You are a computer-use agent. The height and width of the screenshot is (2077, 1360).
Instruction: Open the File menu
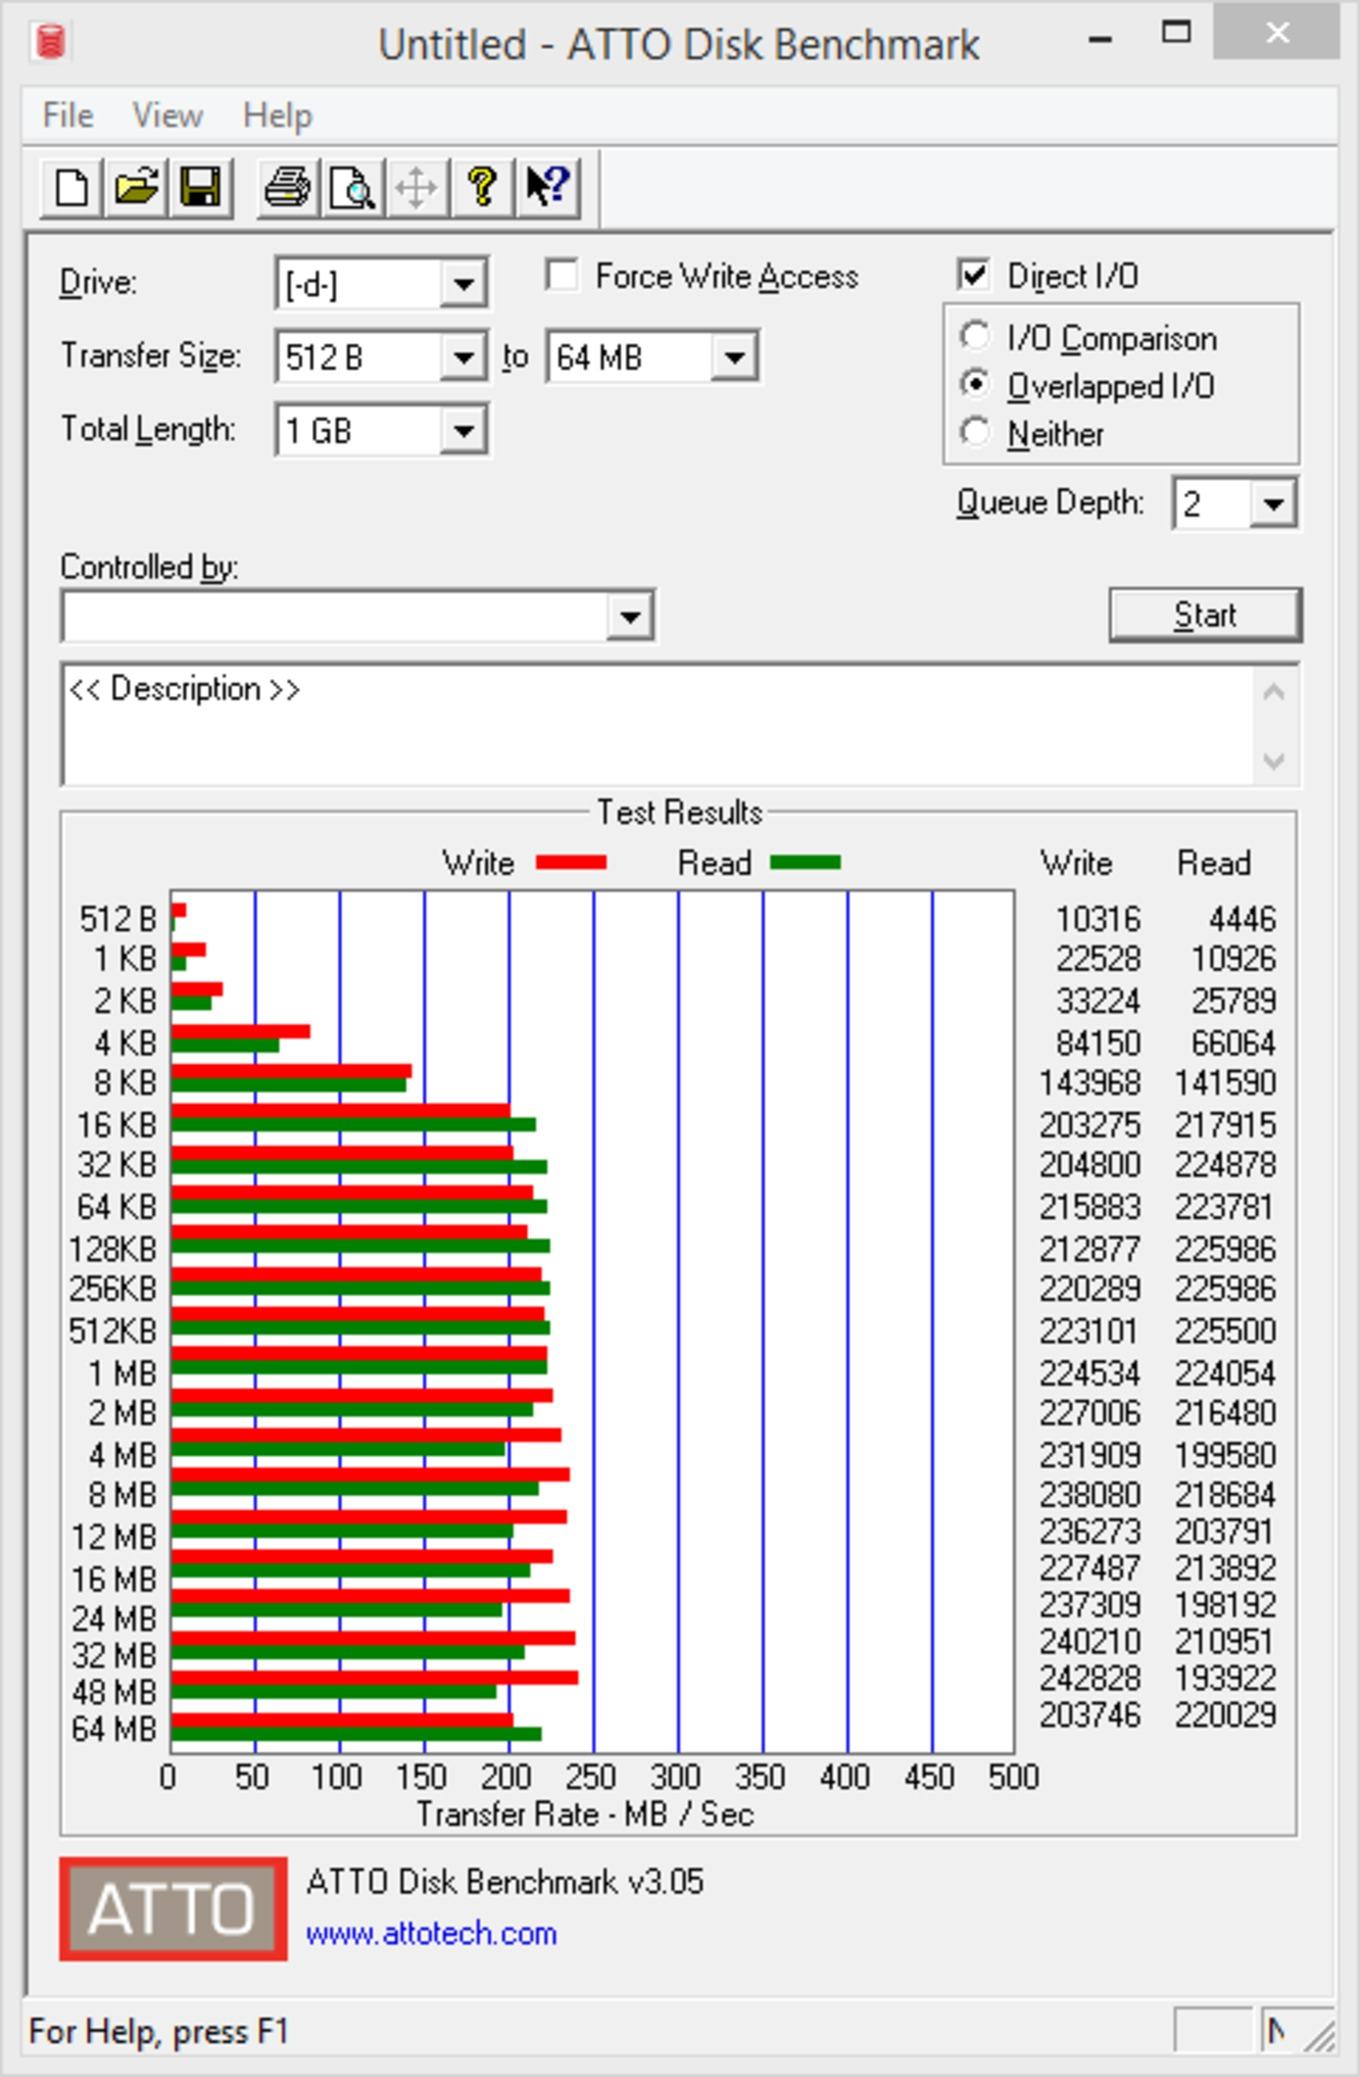click(68, 115)
